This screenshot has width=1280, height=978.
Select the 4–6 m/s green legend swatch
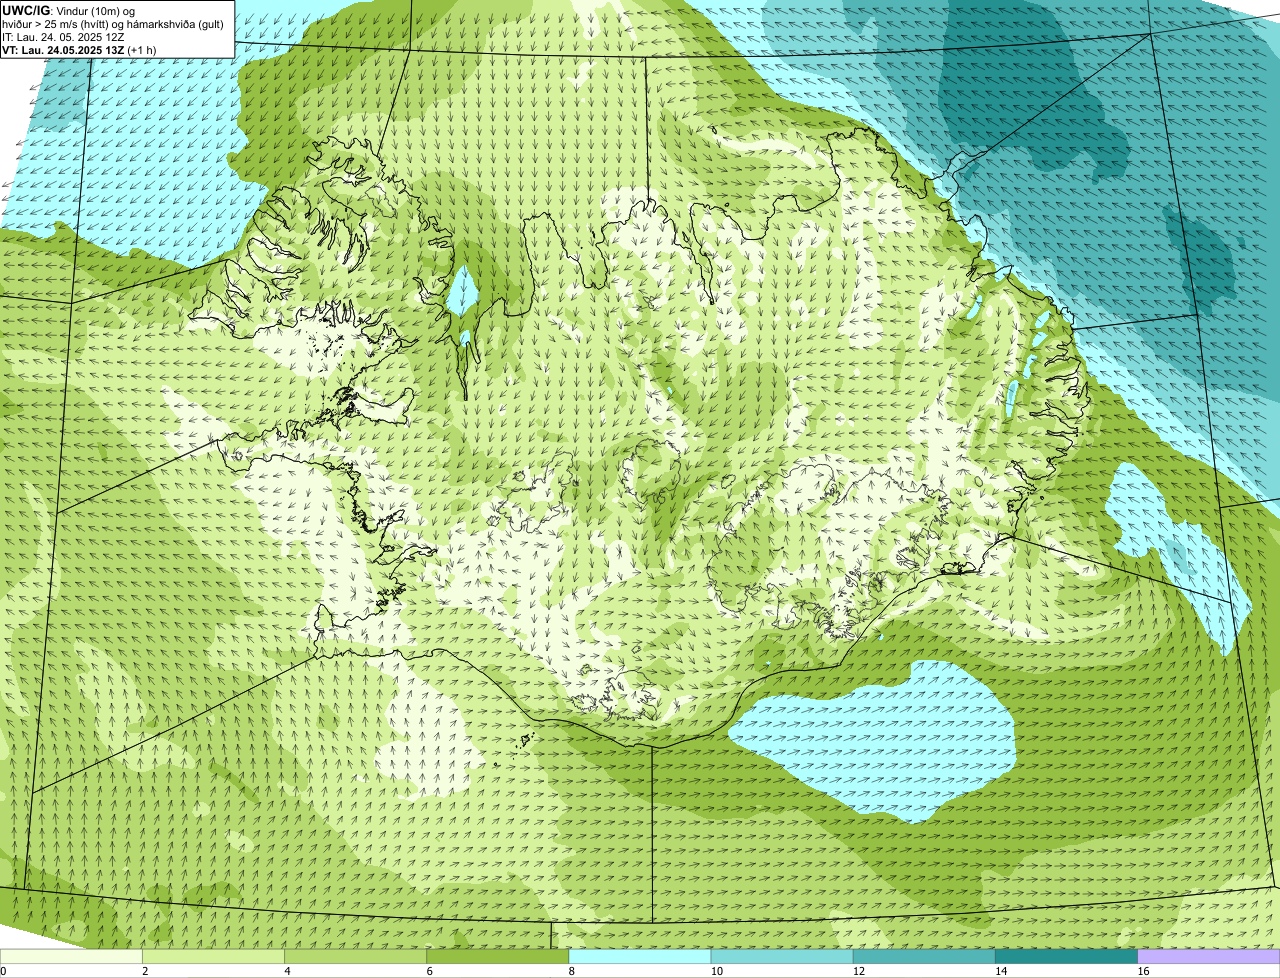356,956
